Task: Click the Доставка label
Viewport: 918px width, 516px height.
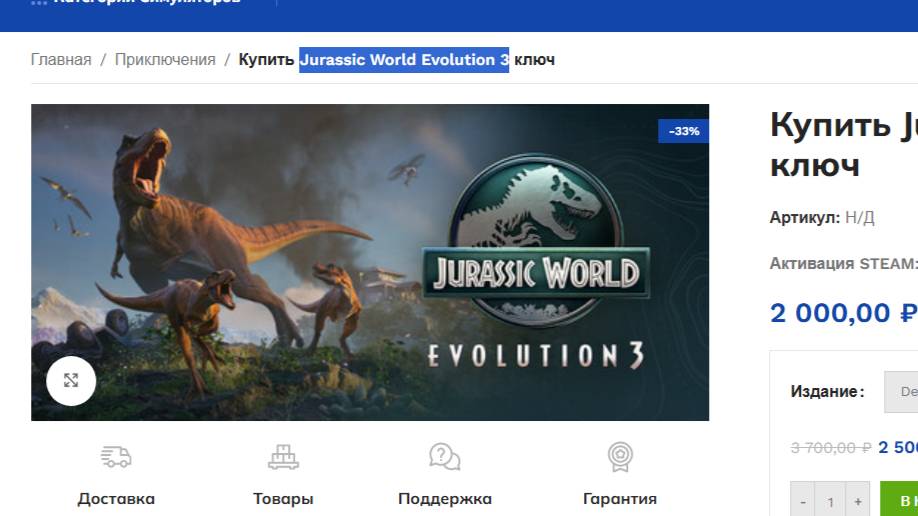Action: (x=116, y=499)
